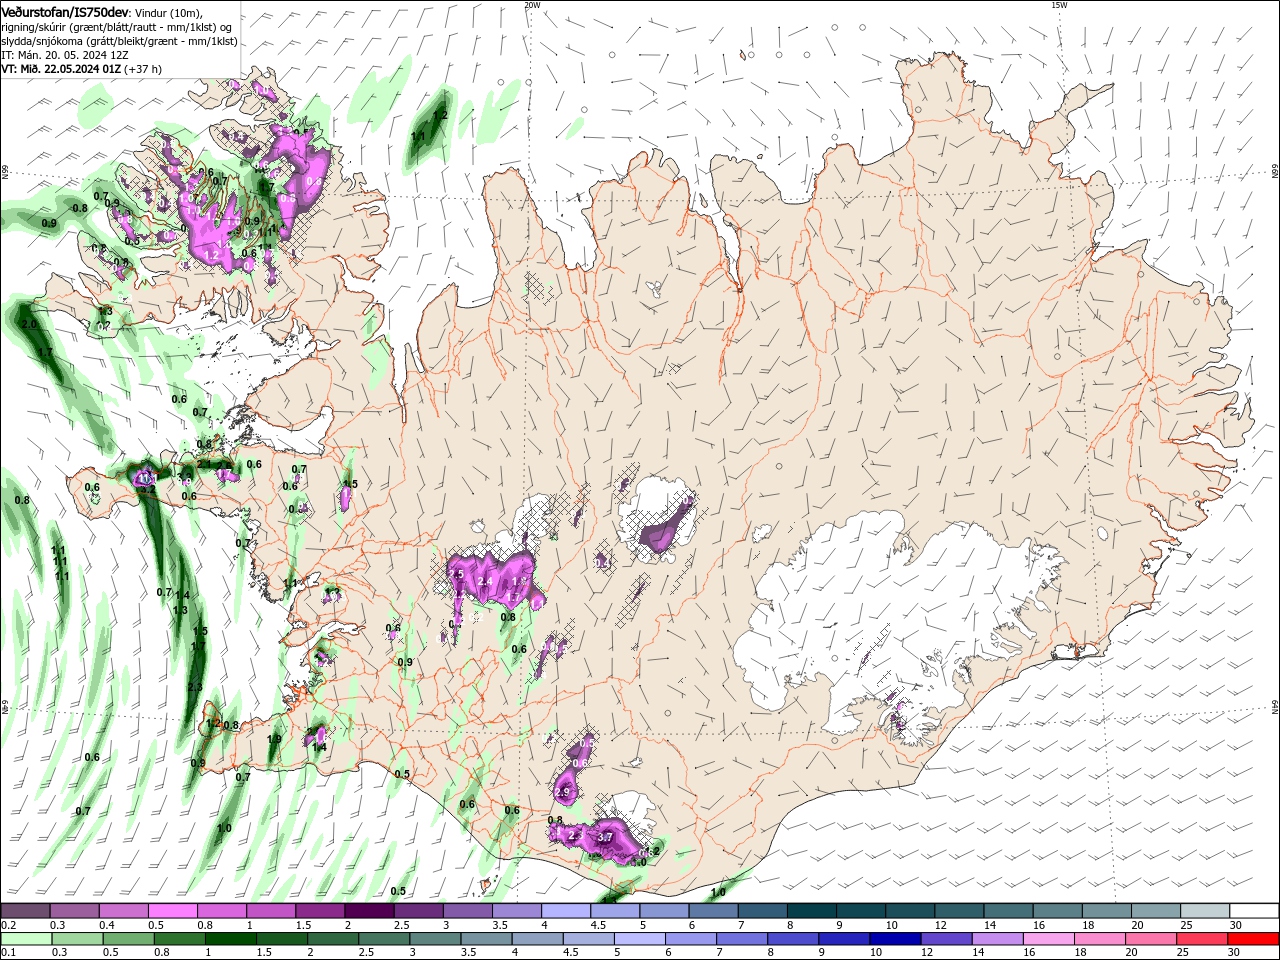Select the 10 deep blue swatch in bottom legend

pos(895,939)
